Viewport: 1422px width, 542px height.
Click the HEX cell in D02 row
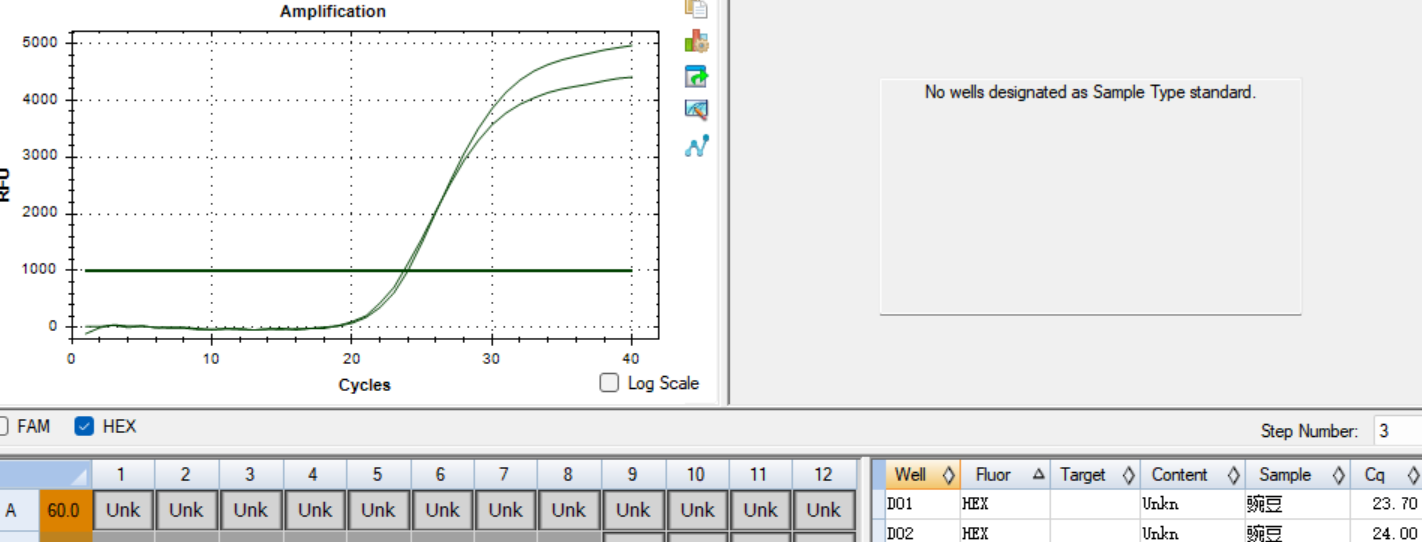pos(1006,532)
